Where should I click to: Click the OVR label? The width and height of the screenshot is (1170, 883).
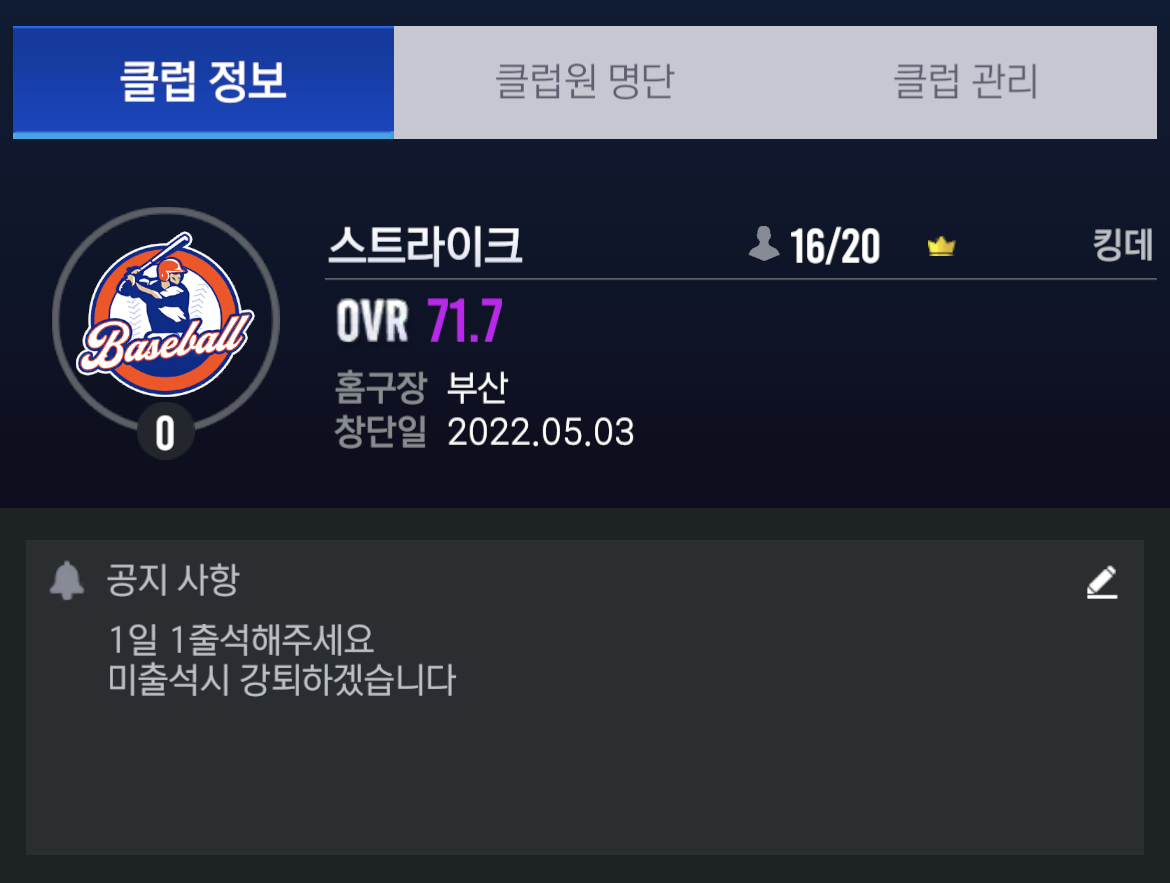pyautogui.click(x=372, y=321)
